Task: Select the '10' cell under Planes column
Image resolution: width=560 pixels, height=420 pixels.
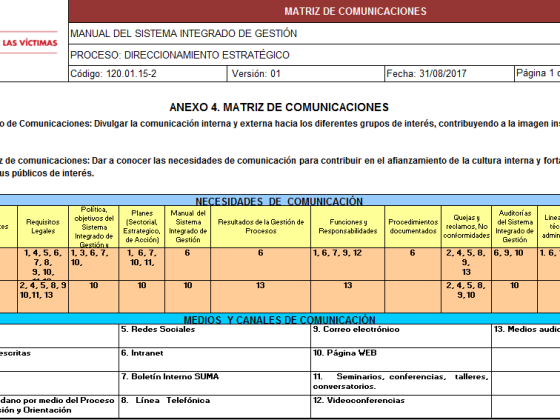Action: [142, 296]
